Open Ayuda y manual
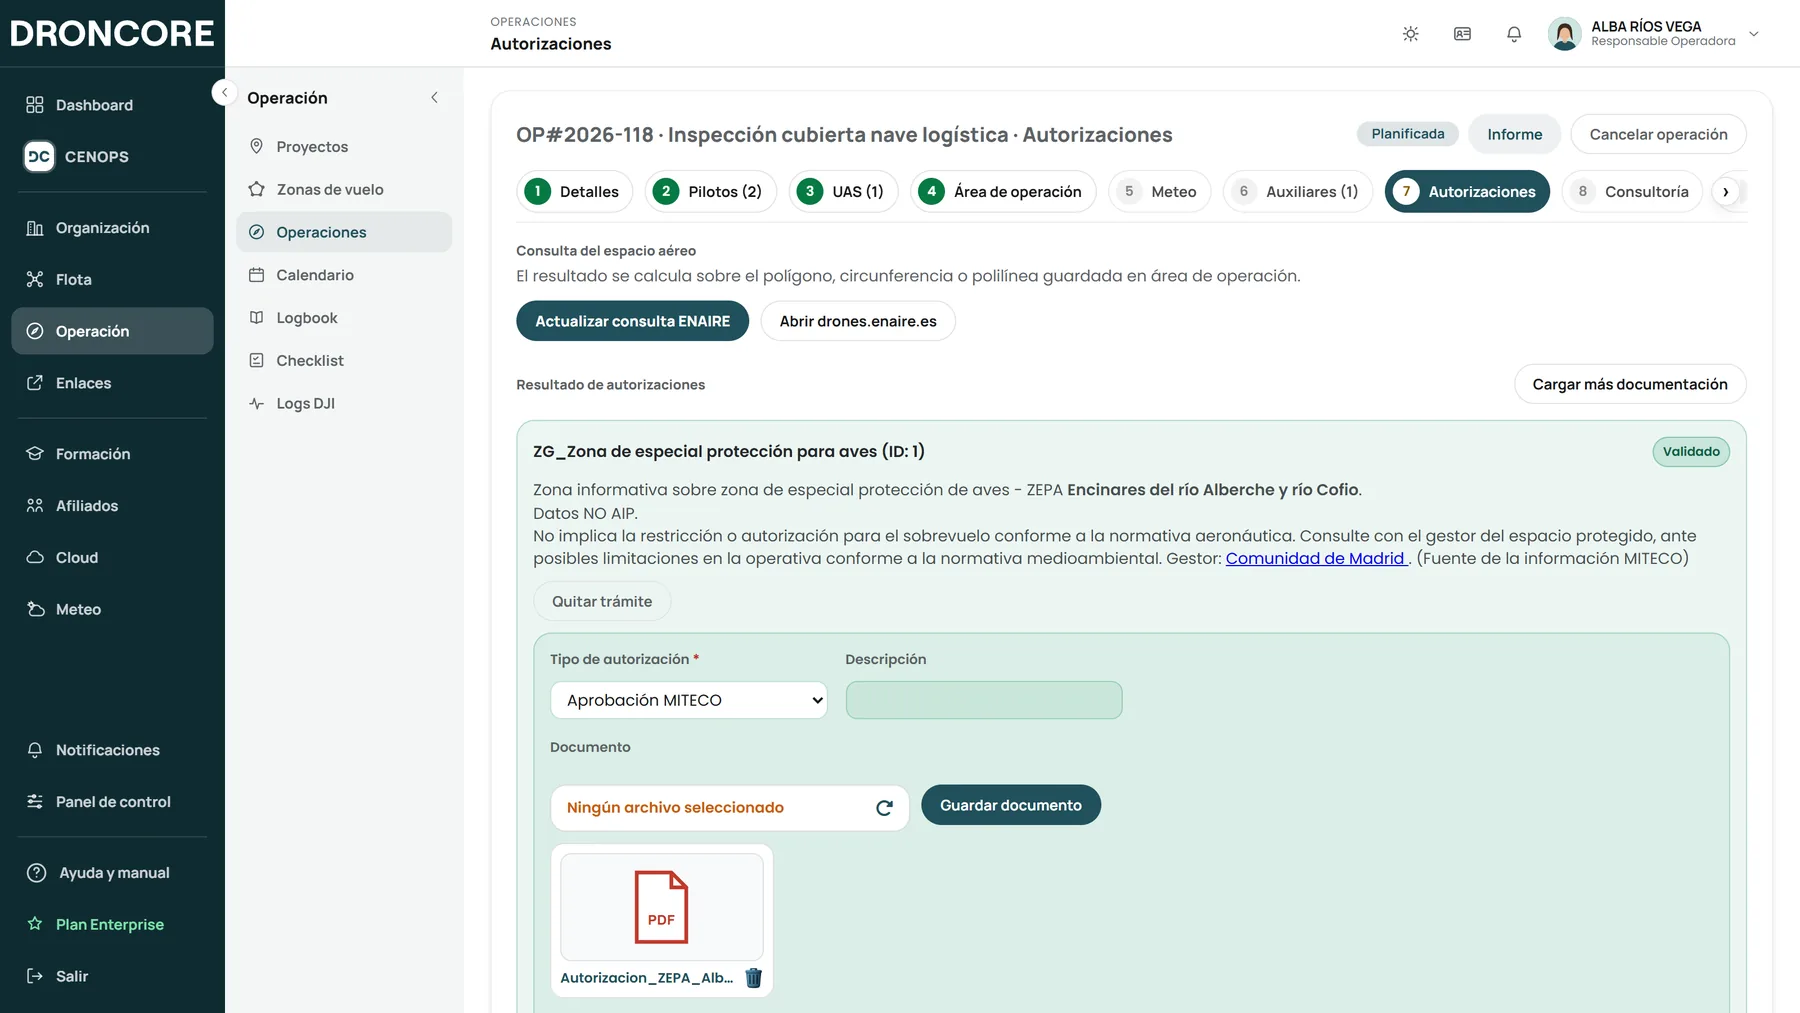Viewport: 1800px width, 1013px height. pos(112,873)
